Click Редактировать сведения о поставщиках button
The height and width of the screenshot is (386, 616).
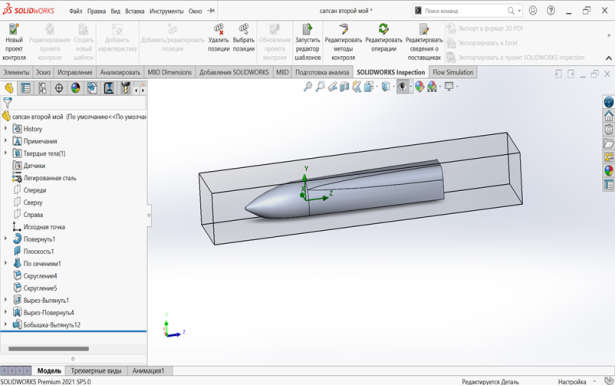coord(424,42)
